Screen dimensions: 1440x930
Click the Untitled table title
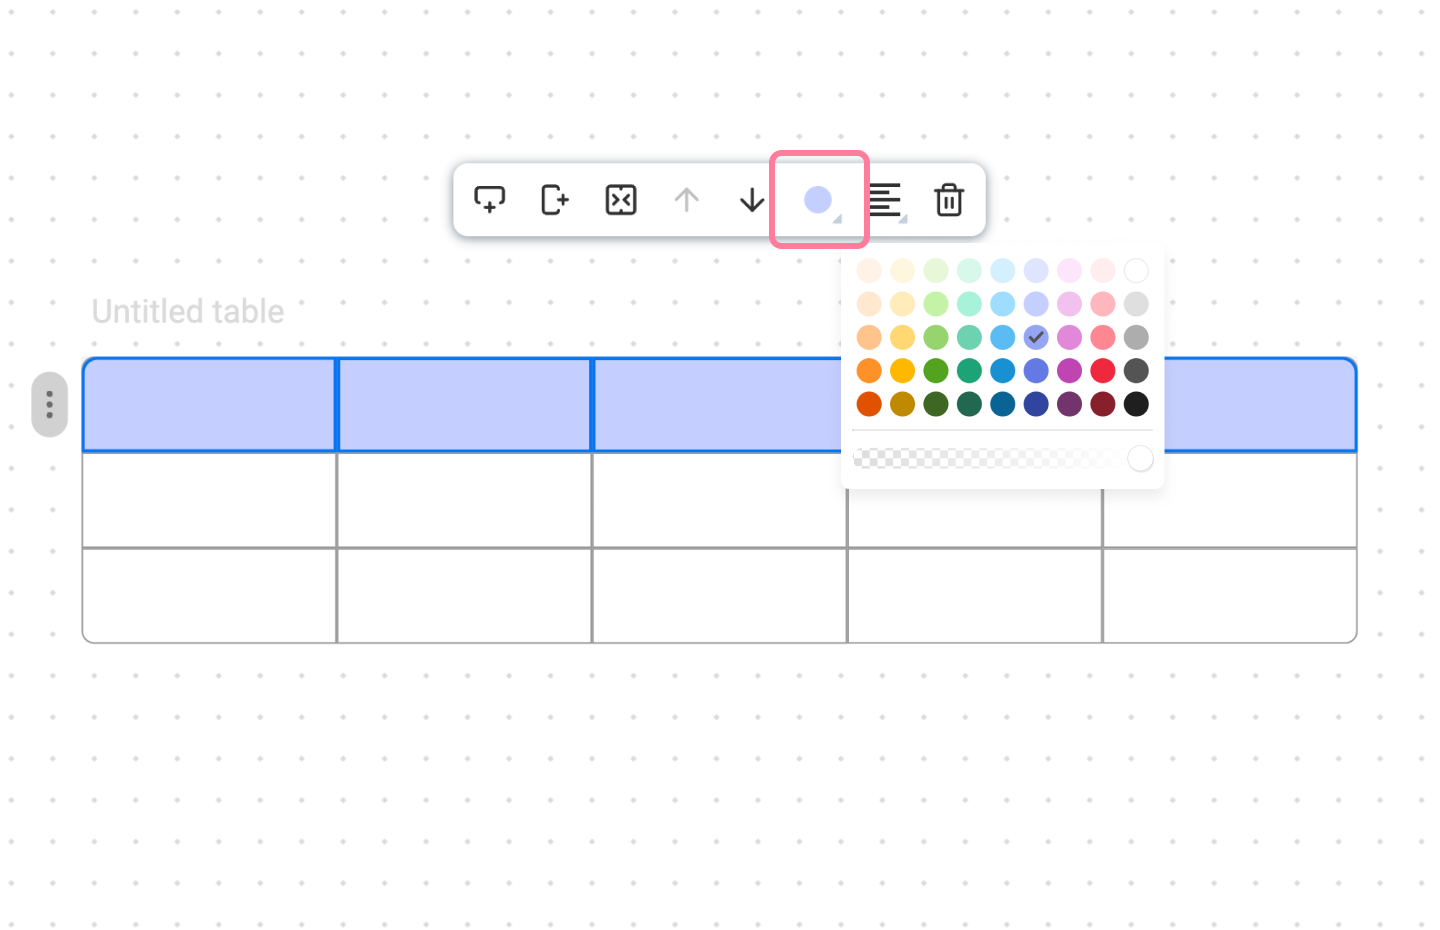point(187,311)
